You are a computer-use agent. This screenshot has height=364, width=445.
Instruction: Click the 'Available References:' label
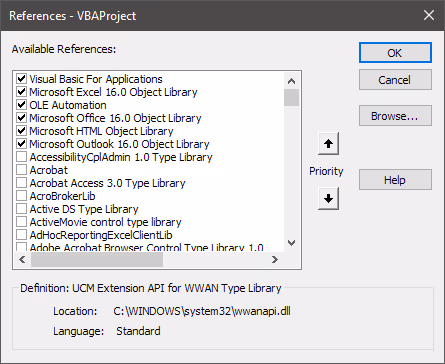click(64, 49)
